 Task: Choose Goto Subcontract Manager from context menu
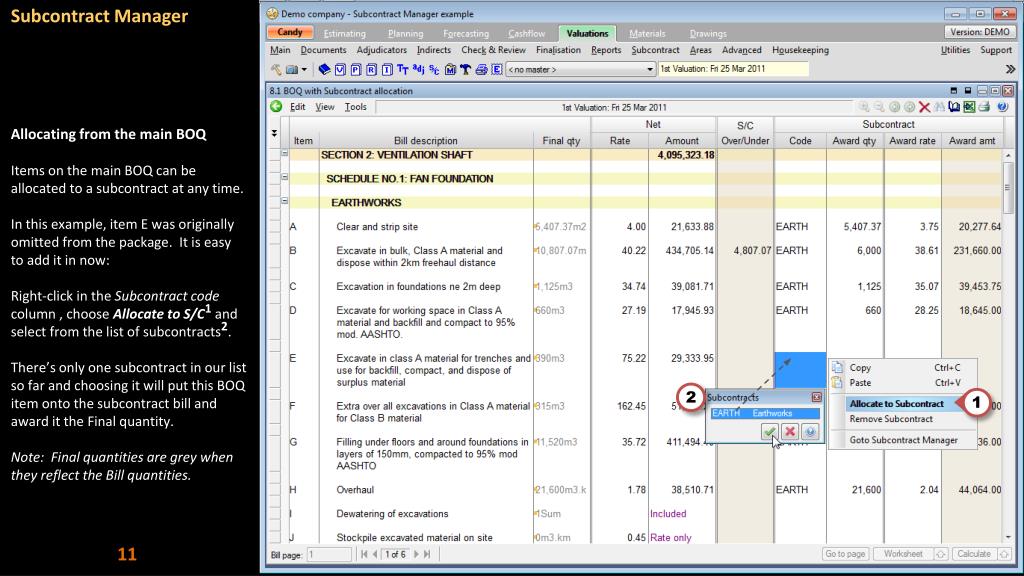(x=903, y=440)
